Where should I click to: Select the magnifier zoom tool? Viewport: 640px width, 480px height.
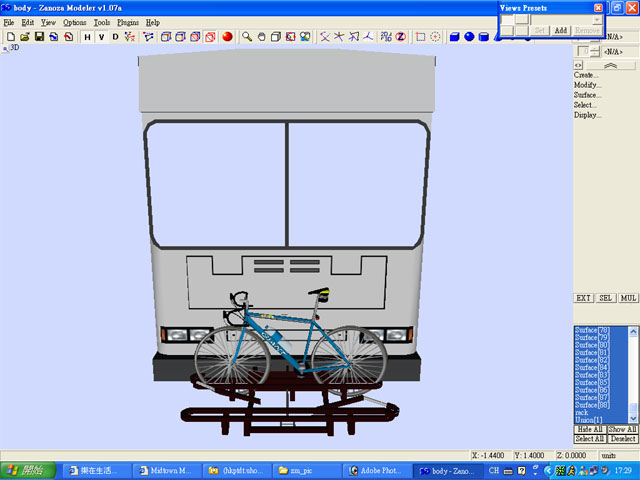(246, 37)
